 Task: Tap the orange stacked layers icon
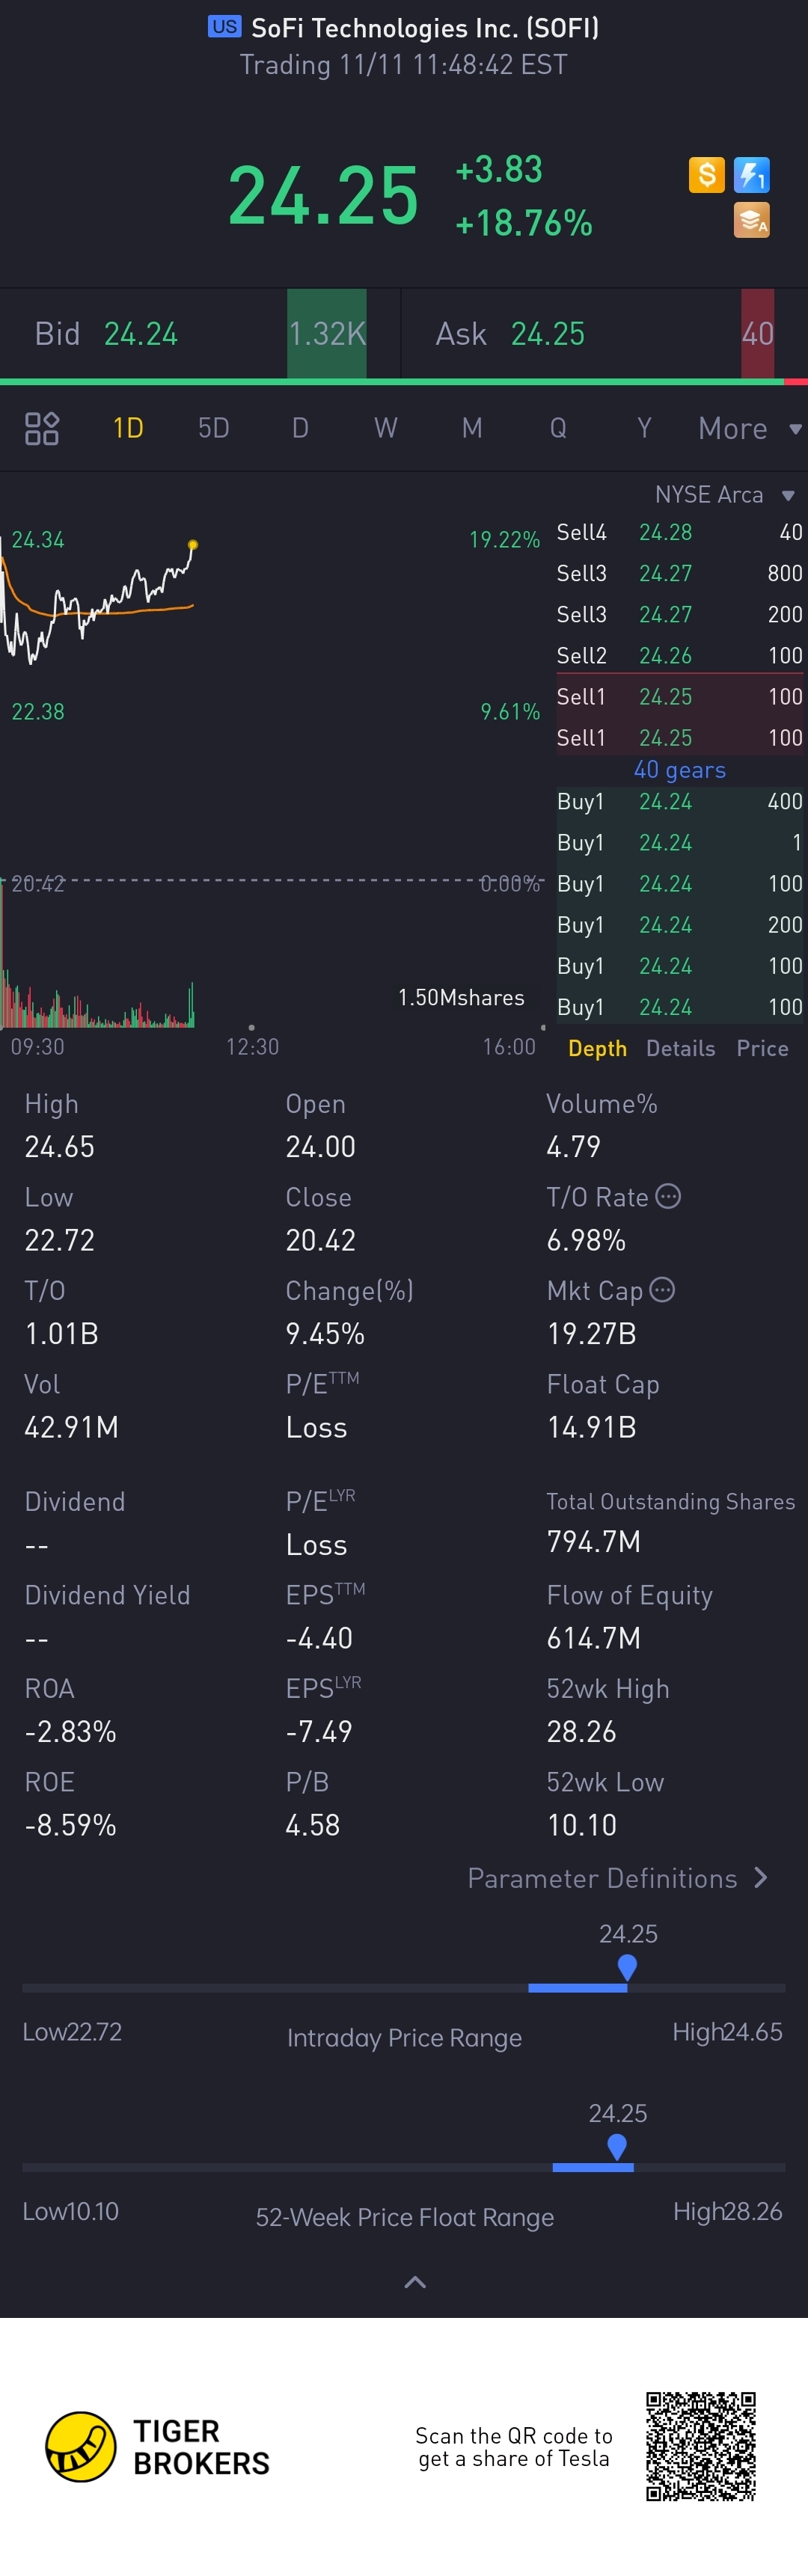coord(751,220)
